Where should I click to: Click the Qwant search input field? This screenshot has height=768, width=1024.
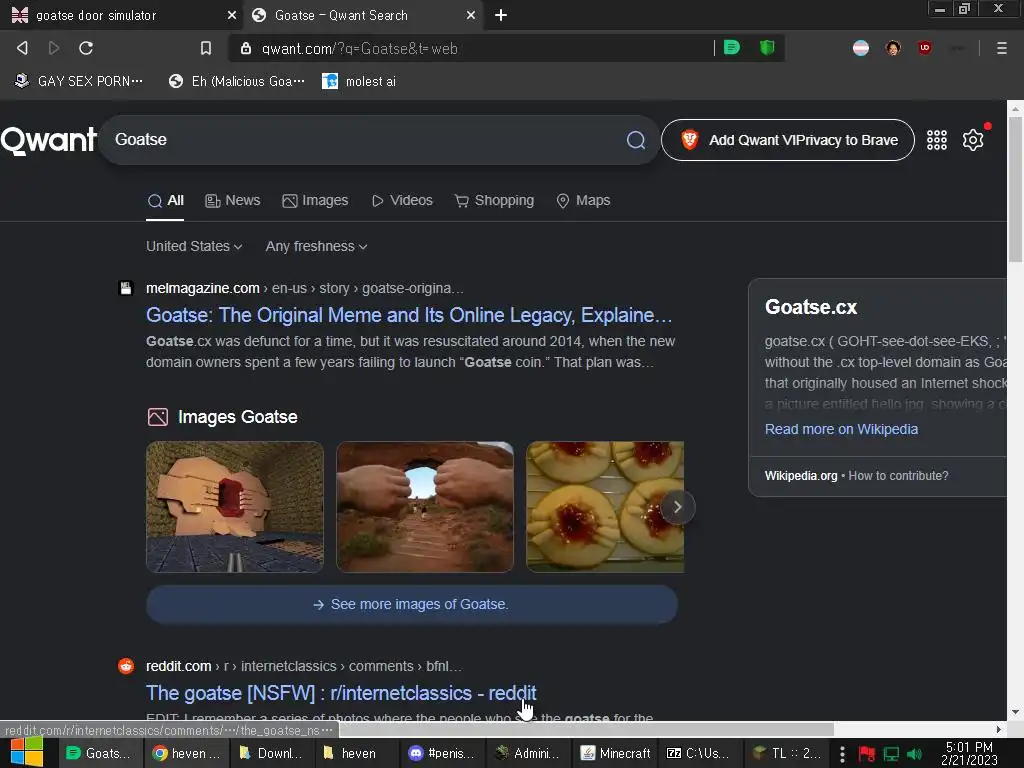[x=366, y=140]
